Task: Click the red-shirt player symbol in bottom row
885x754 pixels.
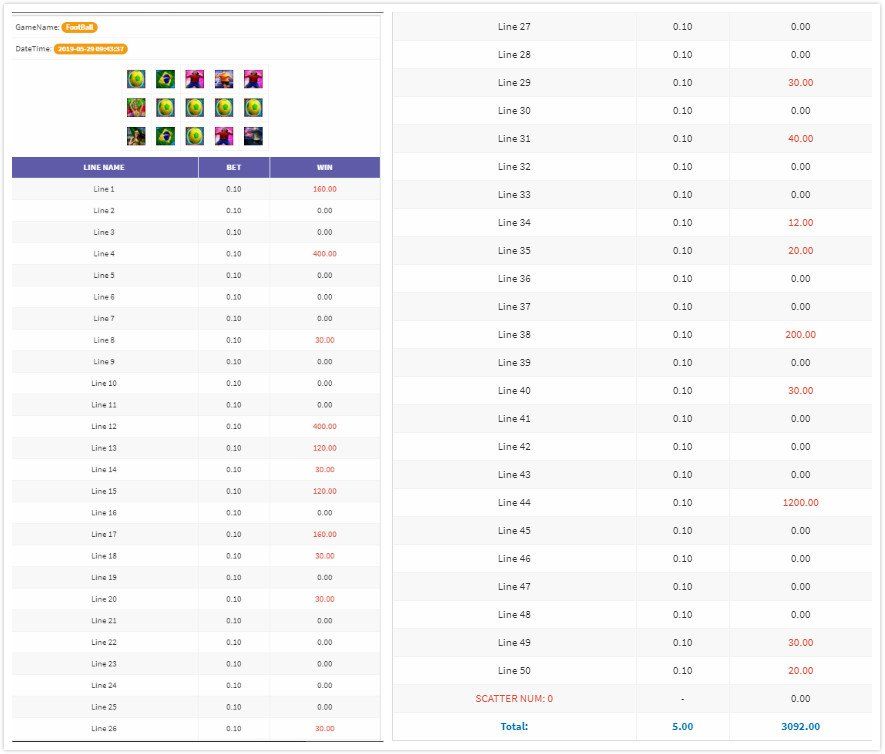Action: coord(224,136)
